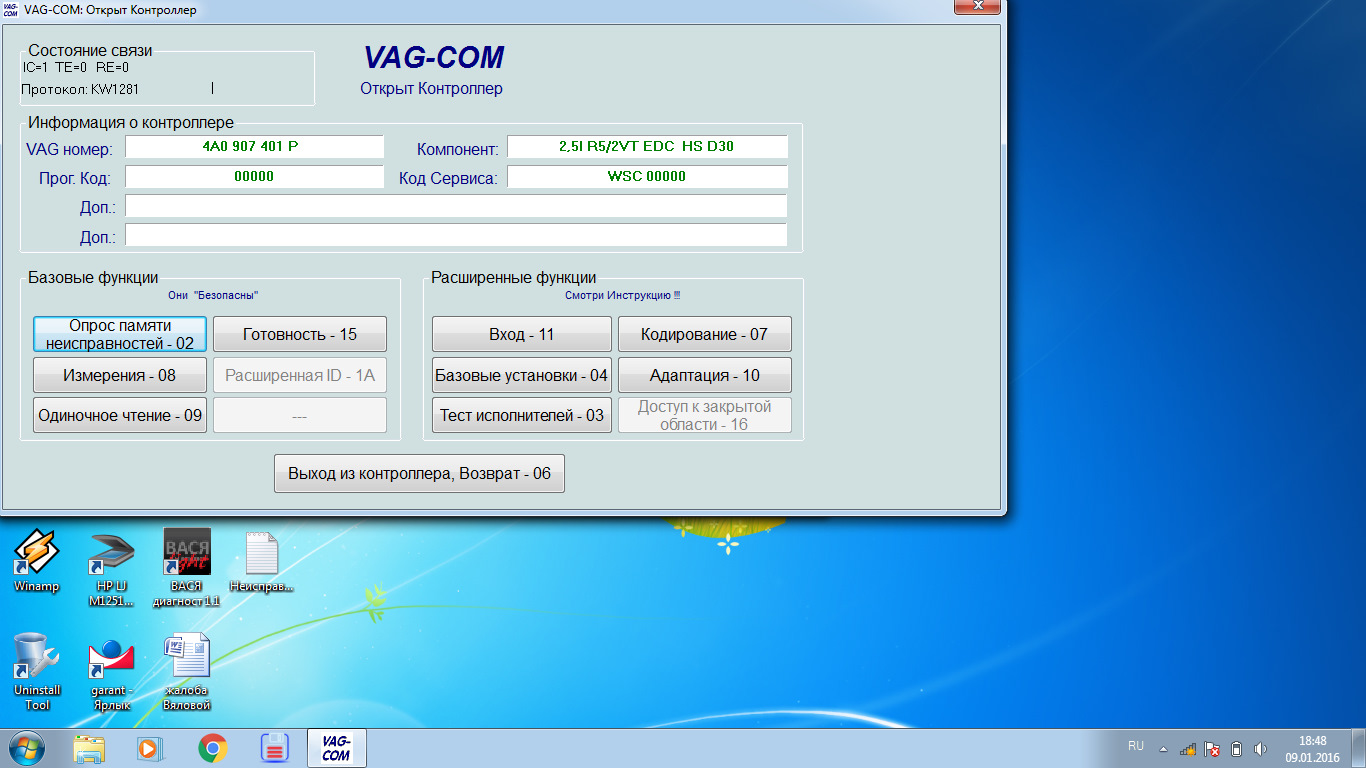Launch Google Chrome from taskbar

212,747
